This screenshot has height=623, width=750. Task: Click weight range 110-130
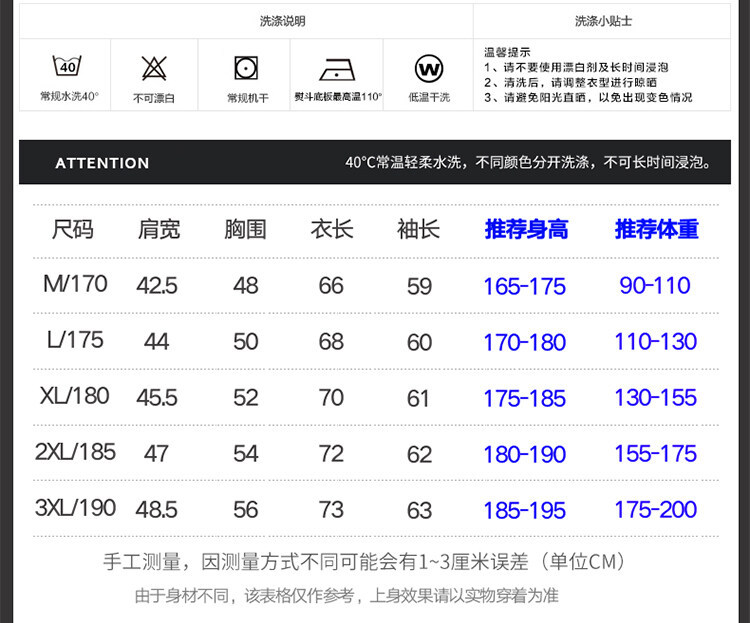(x=655, y=342)
